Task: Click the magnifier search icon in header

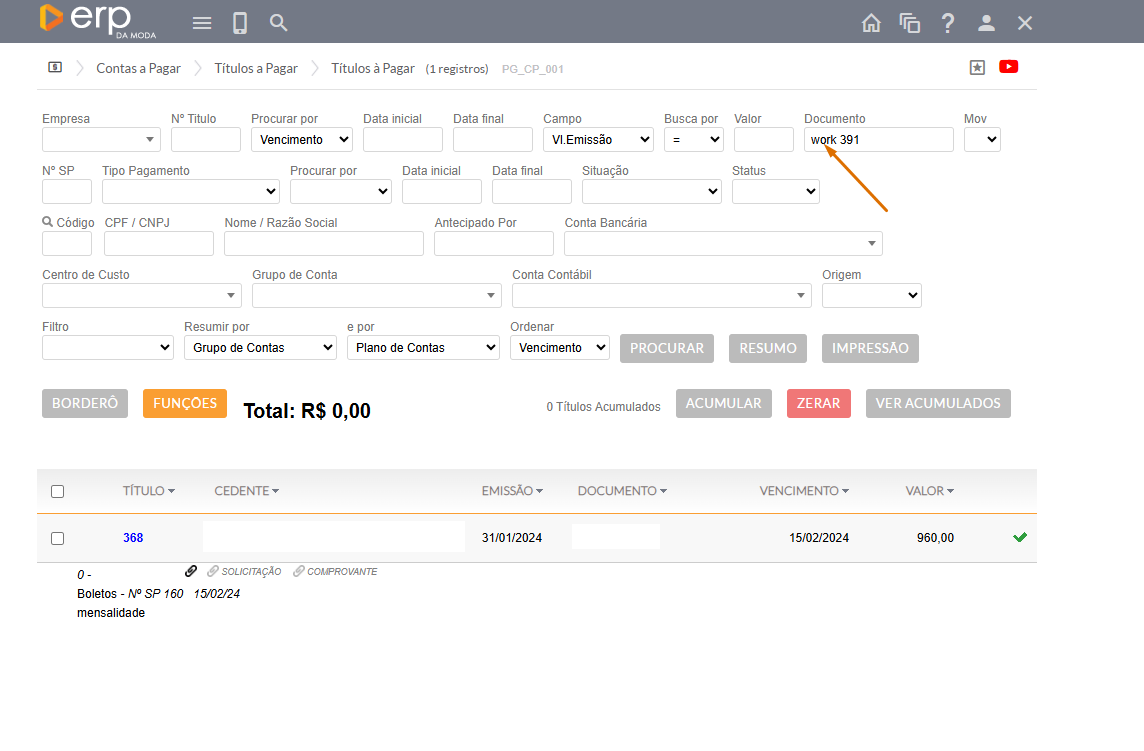Action: point(279,23)
